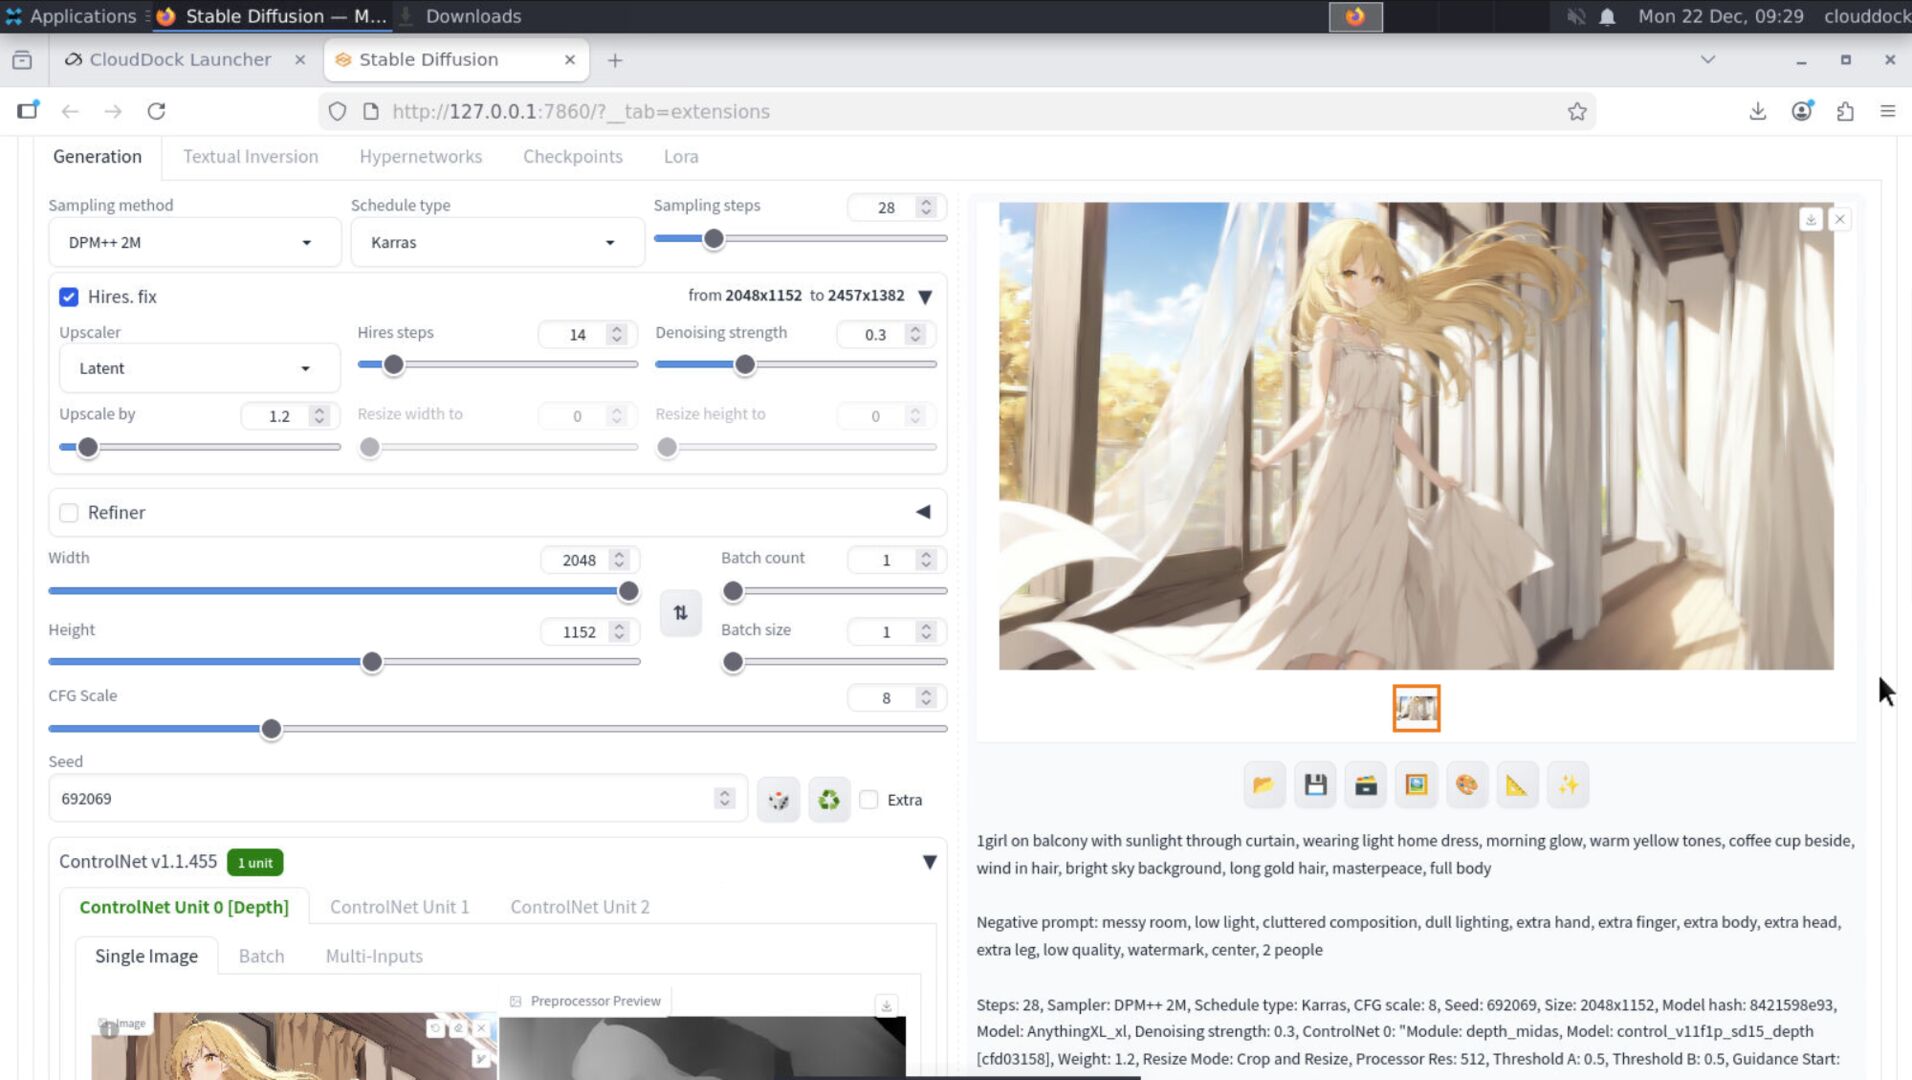Enable the Refiner checkbox
Screen dimensions: 1912x1080
[x=69, y=513]
